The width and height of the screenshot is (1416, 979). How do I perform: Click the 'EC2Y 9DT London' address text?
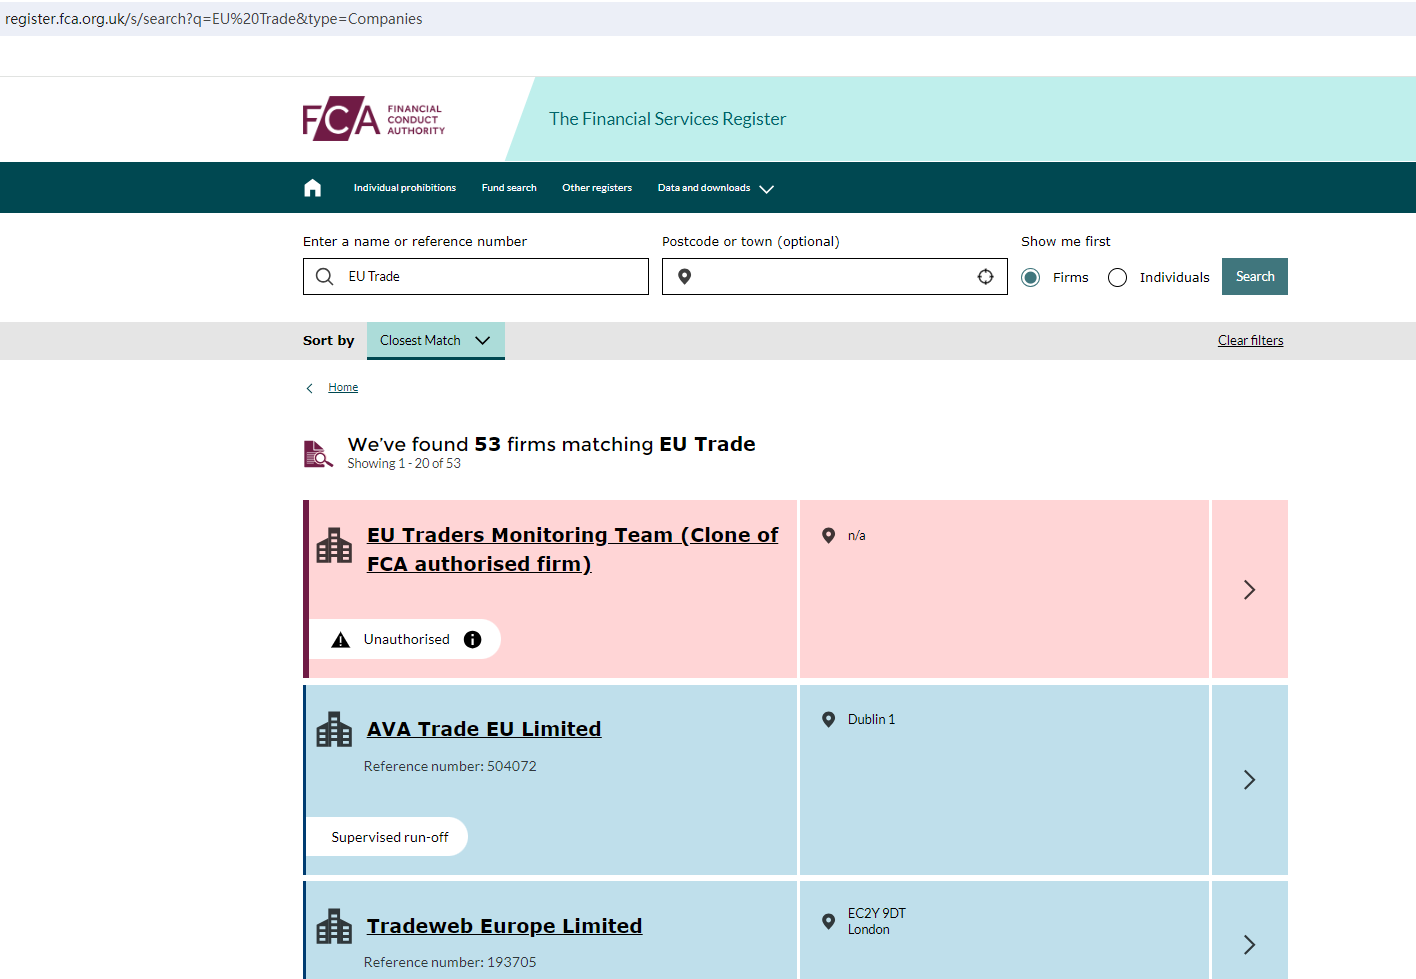(877, 922)
